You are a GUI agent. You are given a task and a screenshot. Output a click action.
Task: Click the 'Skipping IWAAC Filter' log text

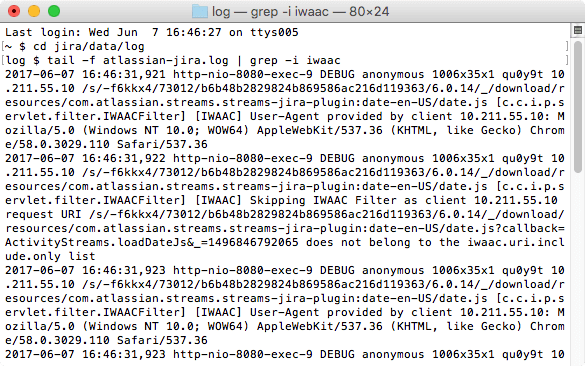tap(323, 200)
